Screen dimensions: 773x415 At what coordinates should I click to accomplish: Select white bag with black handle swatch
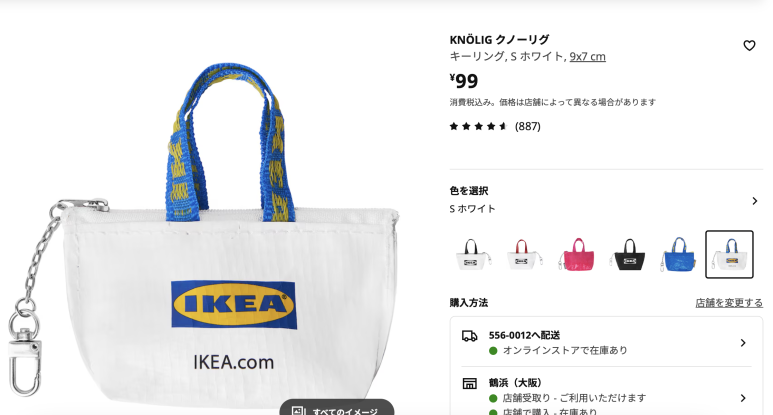[472, 254]
